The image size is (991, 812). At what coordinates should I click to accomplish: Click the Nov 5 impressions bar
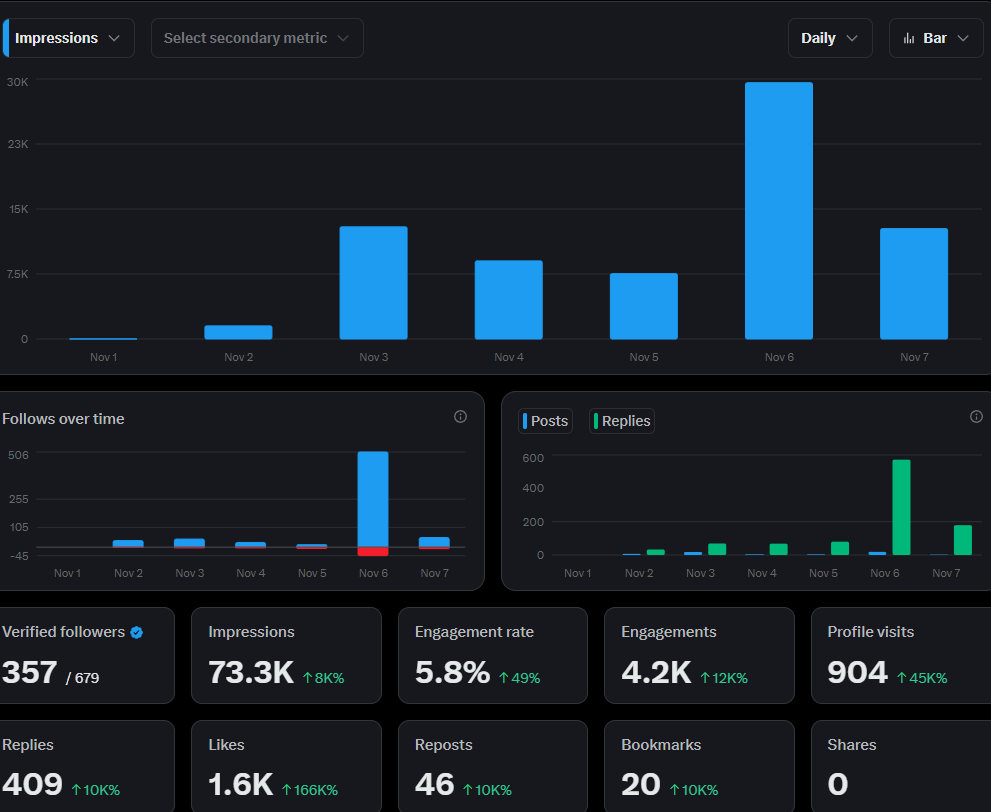point(643,306)
